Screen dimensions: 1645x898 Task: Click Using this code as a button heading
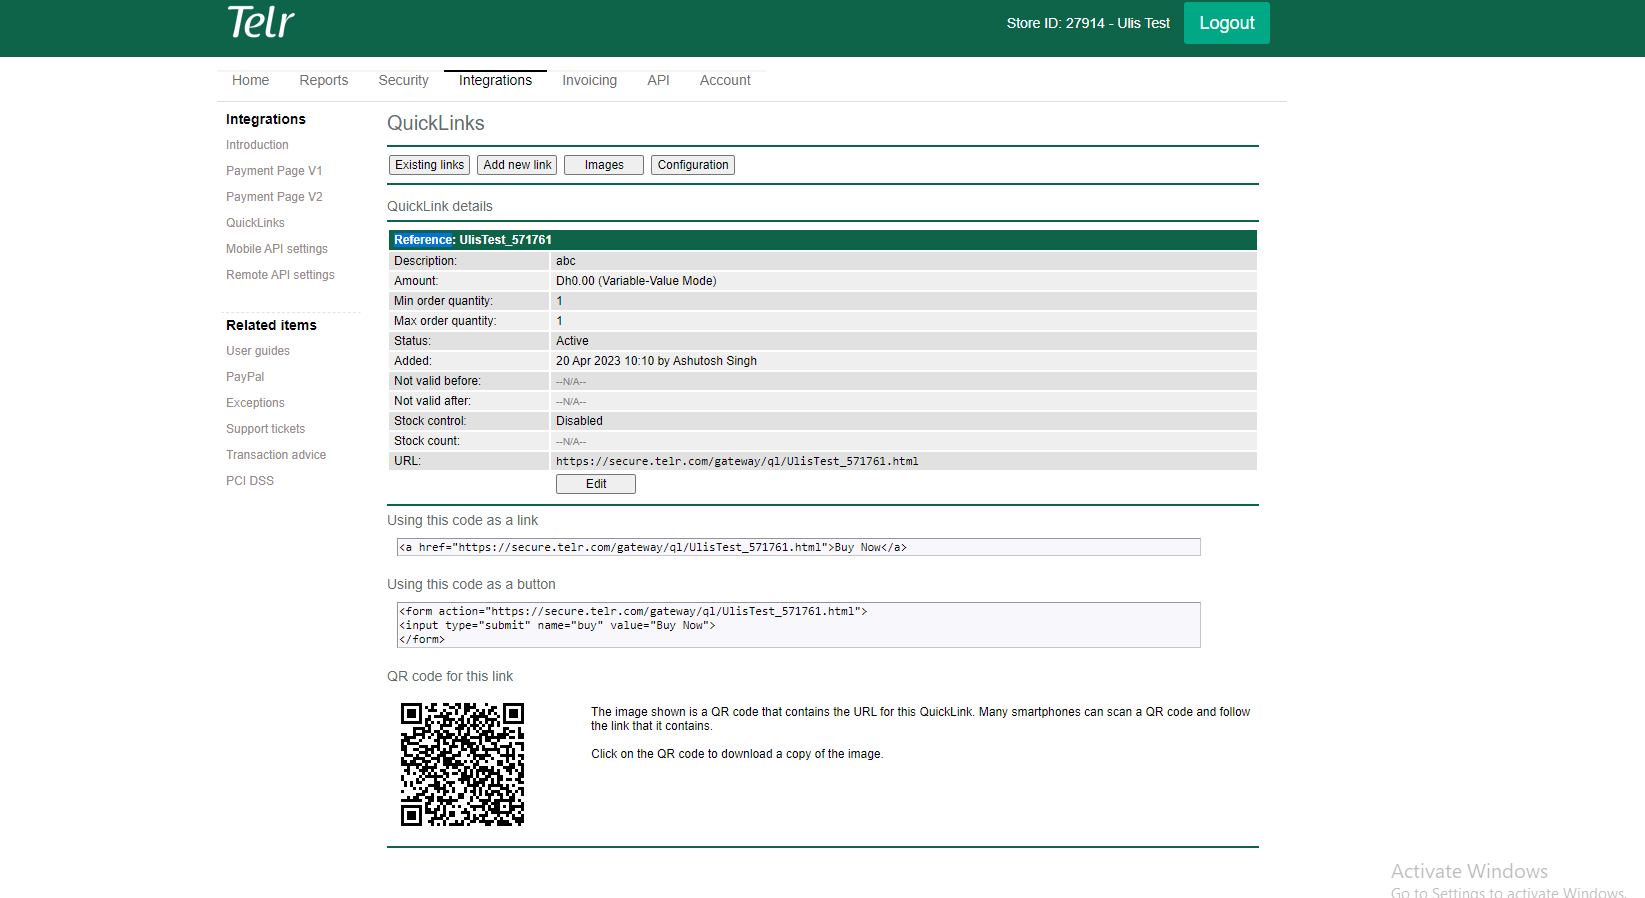click(471, 584)
